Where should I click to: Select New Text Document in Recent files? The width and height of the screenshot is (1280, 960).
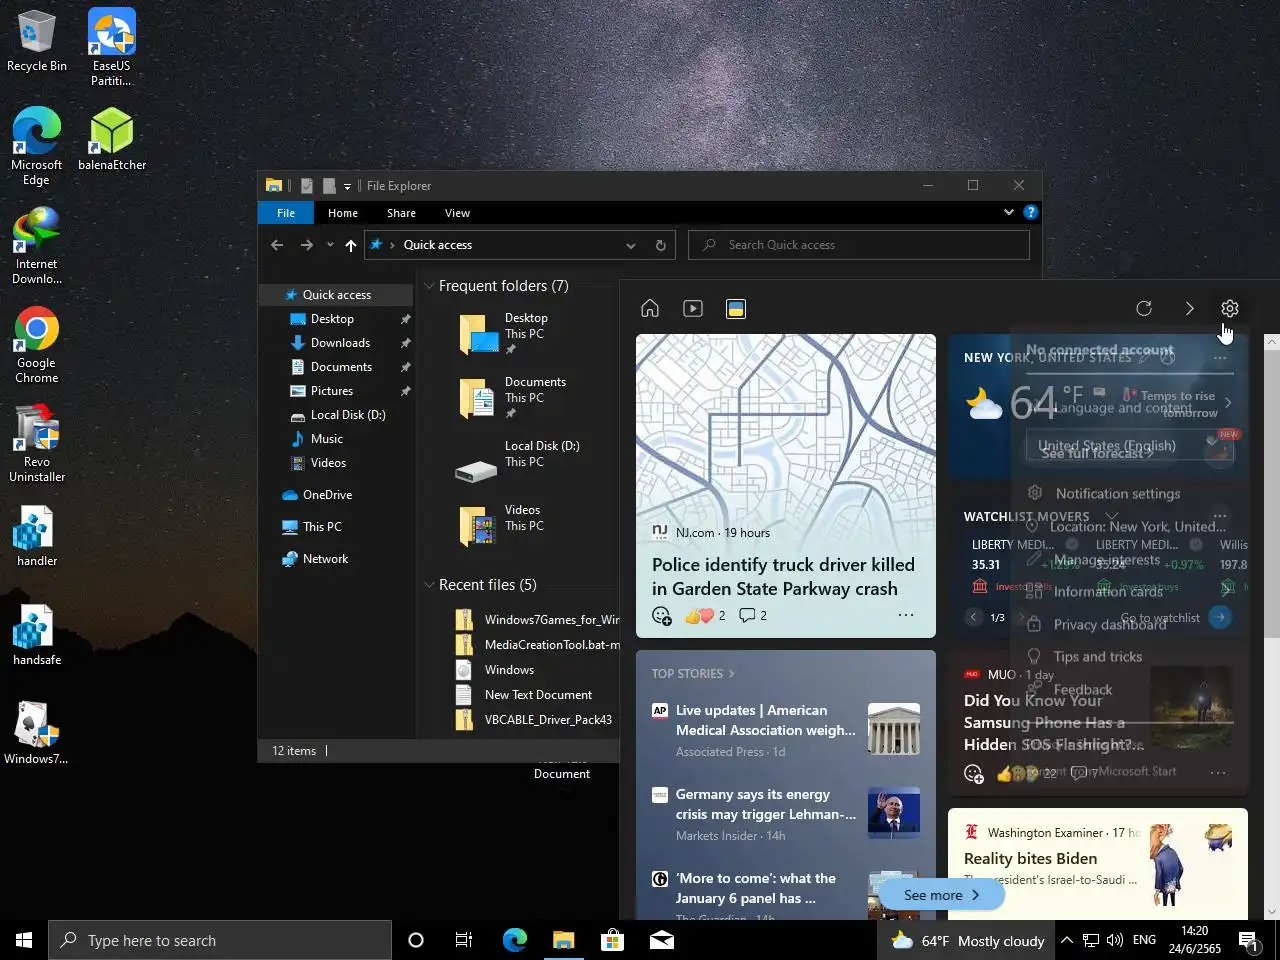538,695
